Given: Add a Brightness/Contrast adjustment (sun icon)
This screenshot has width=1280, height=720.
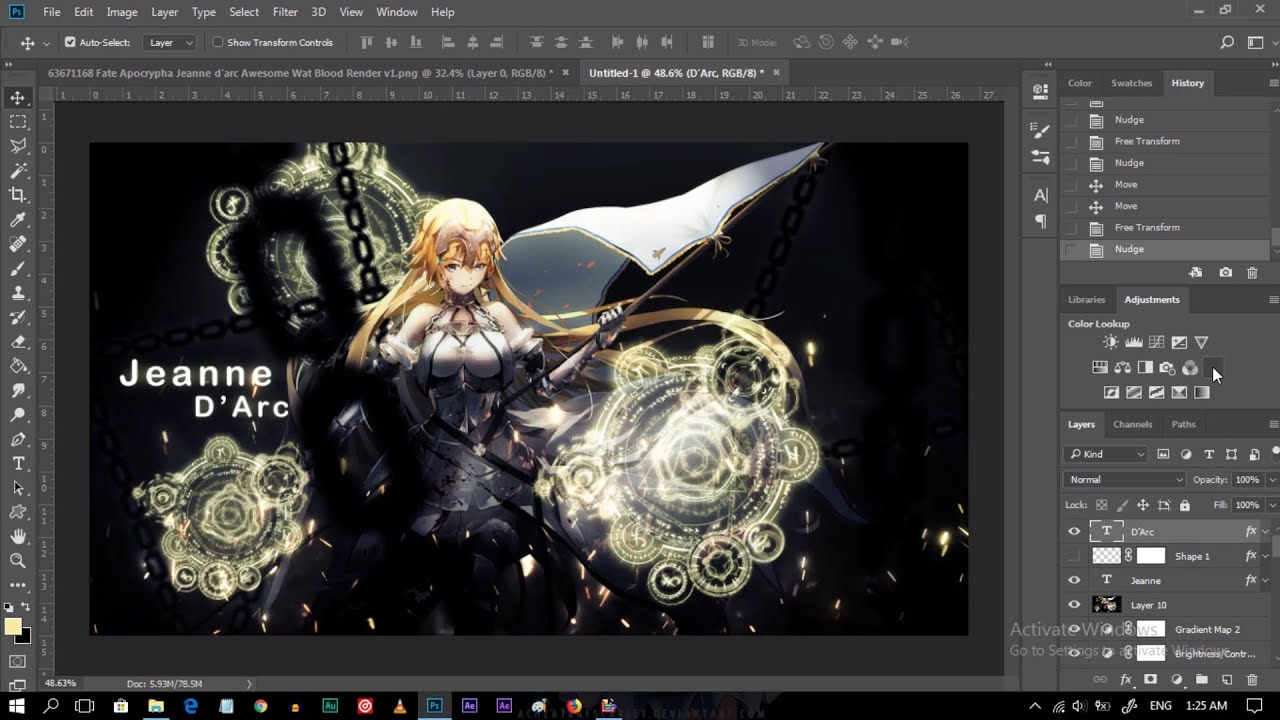Looking at the screenshot, I should pyautogui.click(x=1111, y=342).
